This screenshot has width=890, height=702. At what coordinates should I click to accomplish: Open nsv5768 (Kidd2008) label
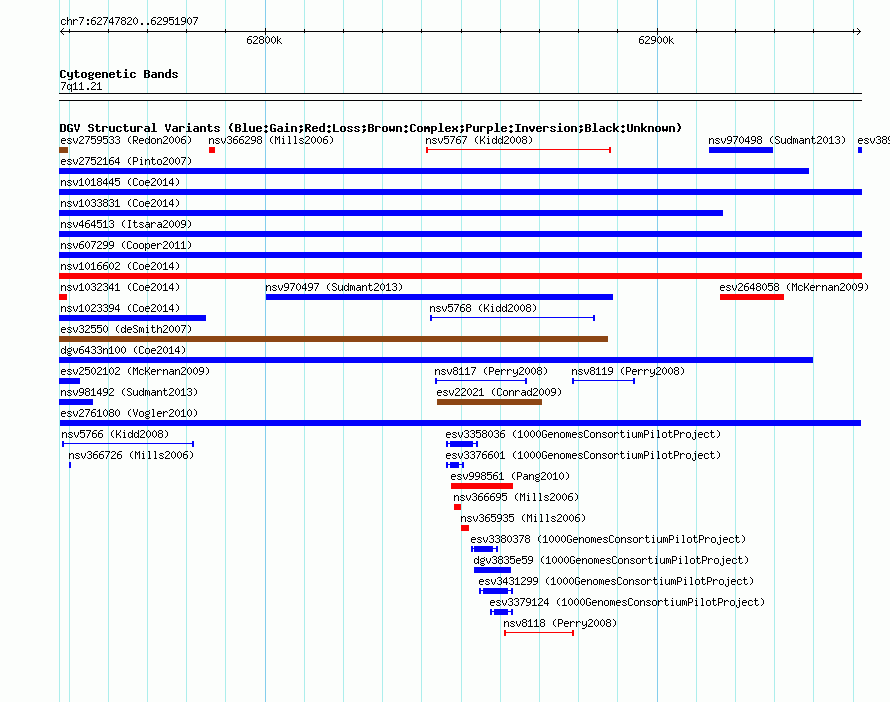tap(483, 308)
